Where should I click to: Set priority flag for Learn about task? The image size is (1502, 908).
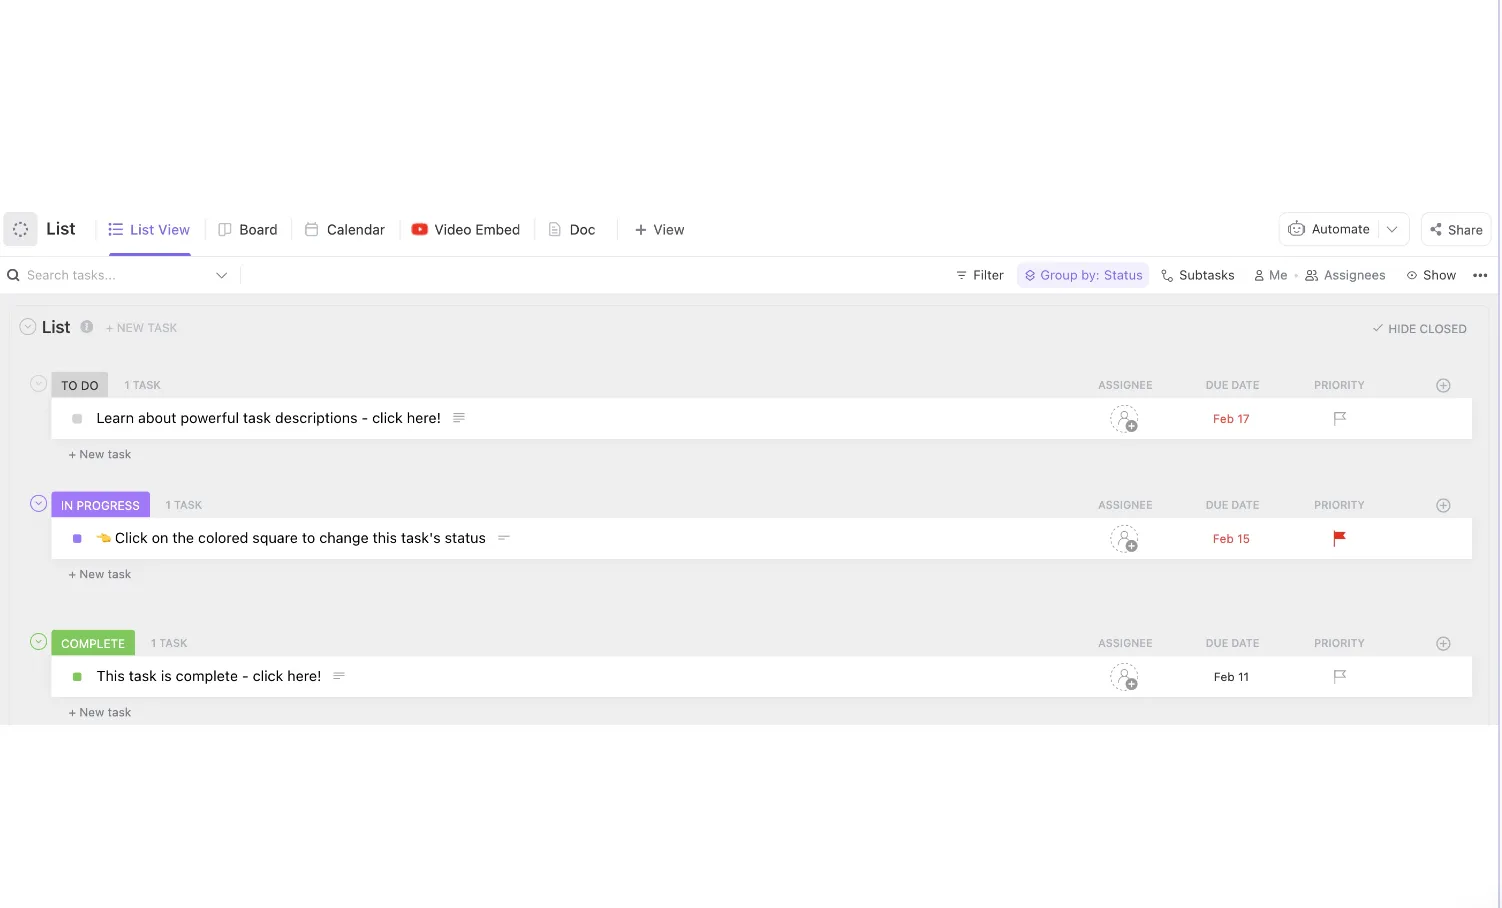[x=1340, y=419]
